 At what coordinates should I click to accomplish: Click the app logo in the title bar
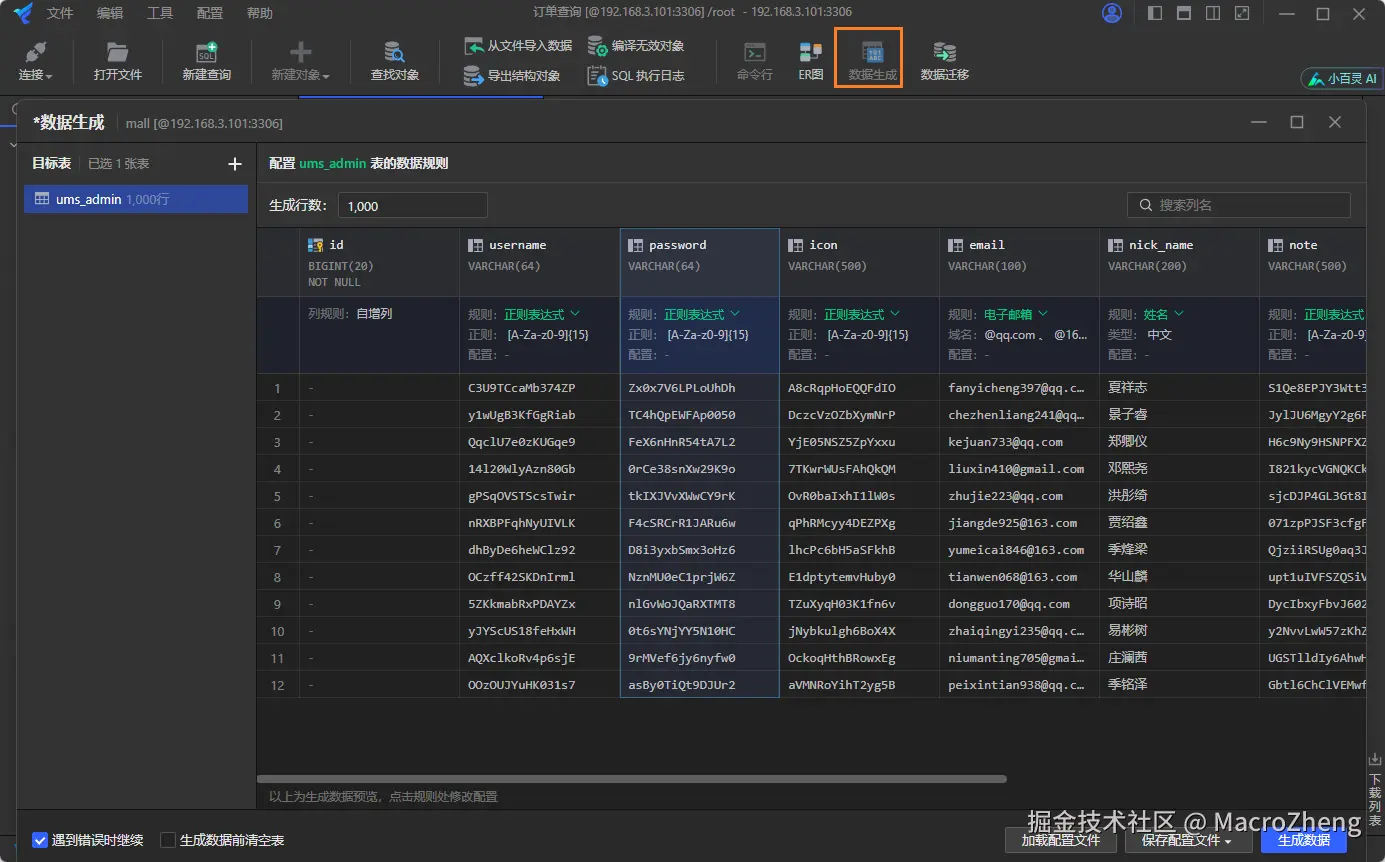coord(23,13)
